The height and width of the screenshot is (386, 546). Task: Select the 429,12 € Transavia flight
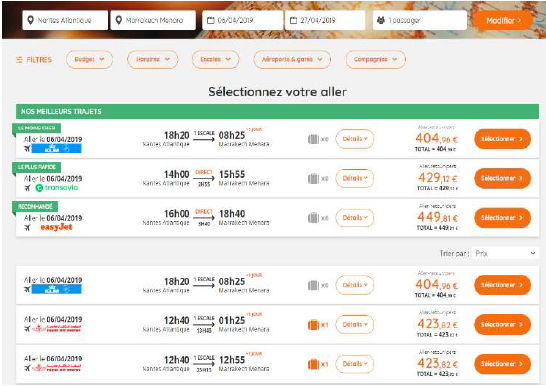502,178
